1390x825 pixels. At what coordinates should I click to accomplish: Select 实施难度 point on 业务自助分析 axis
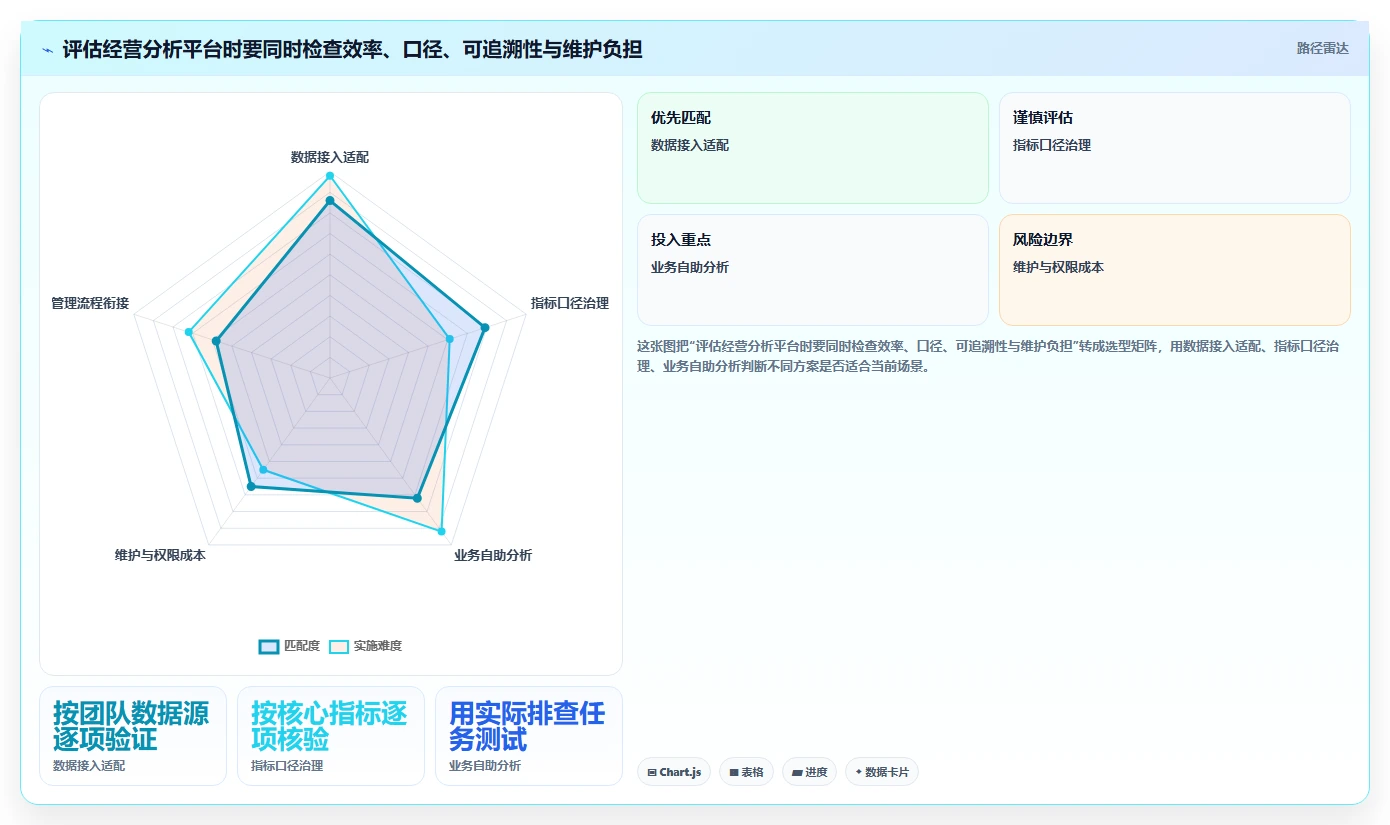[441, 531]
